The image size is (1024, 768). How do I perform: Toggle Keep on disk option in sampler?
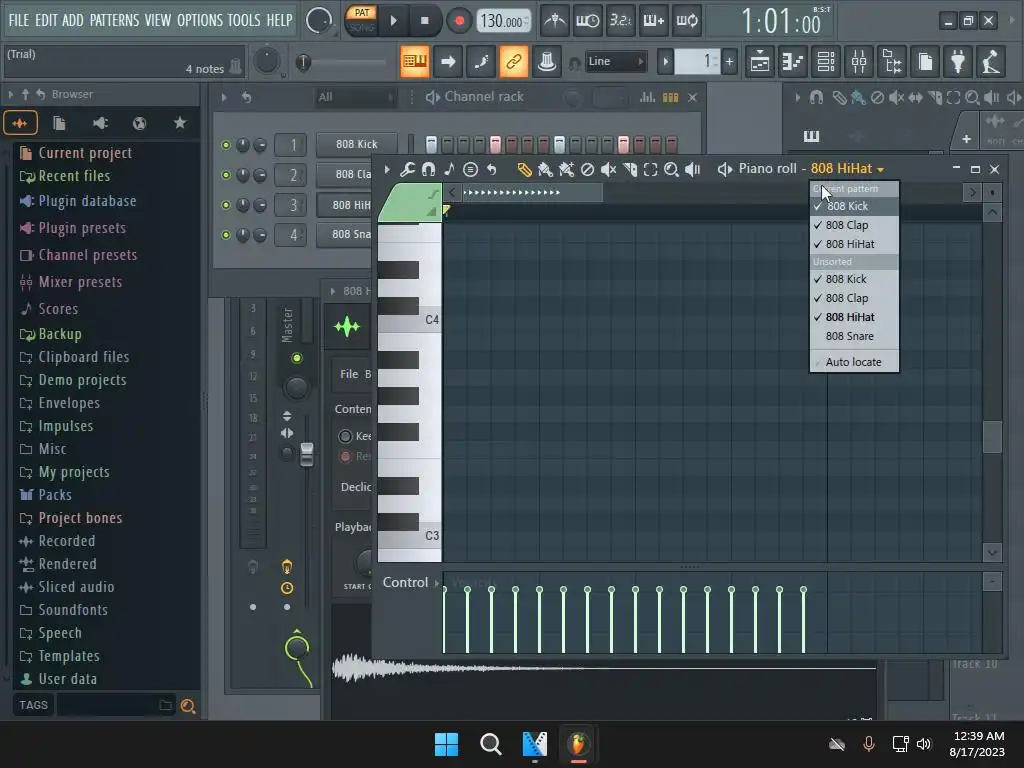tap(345, 436)
